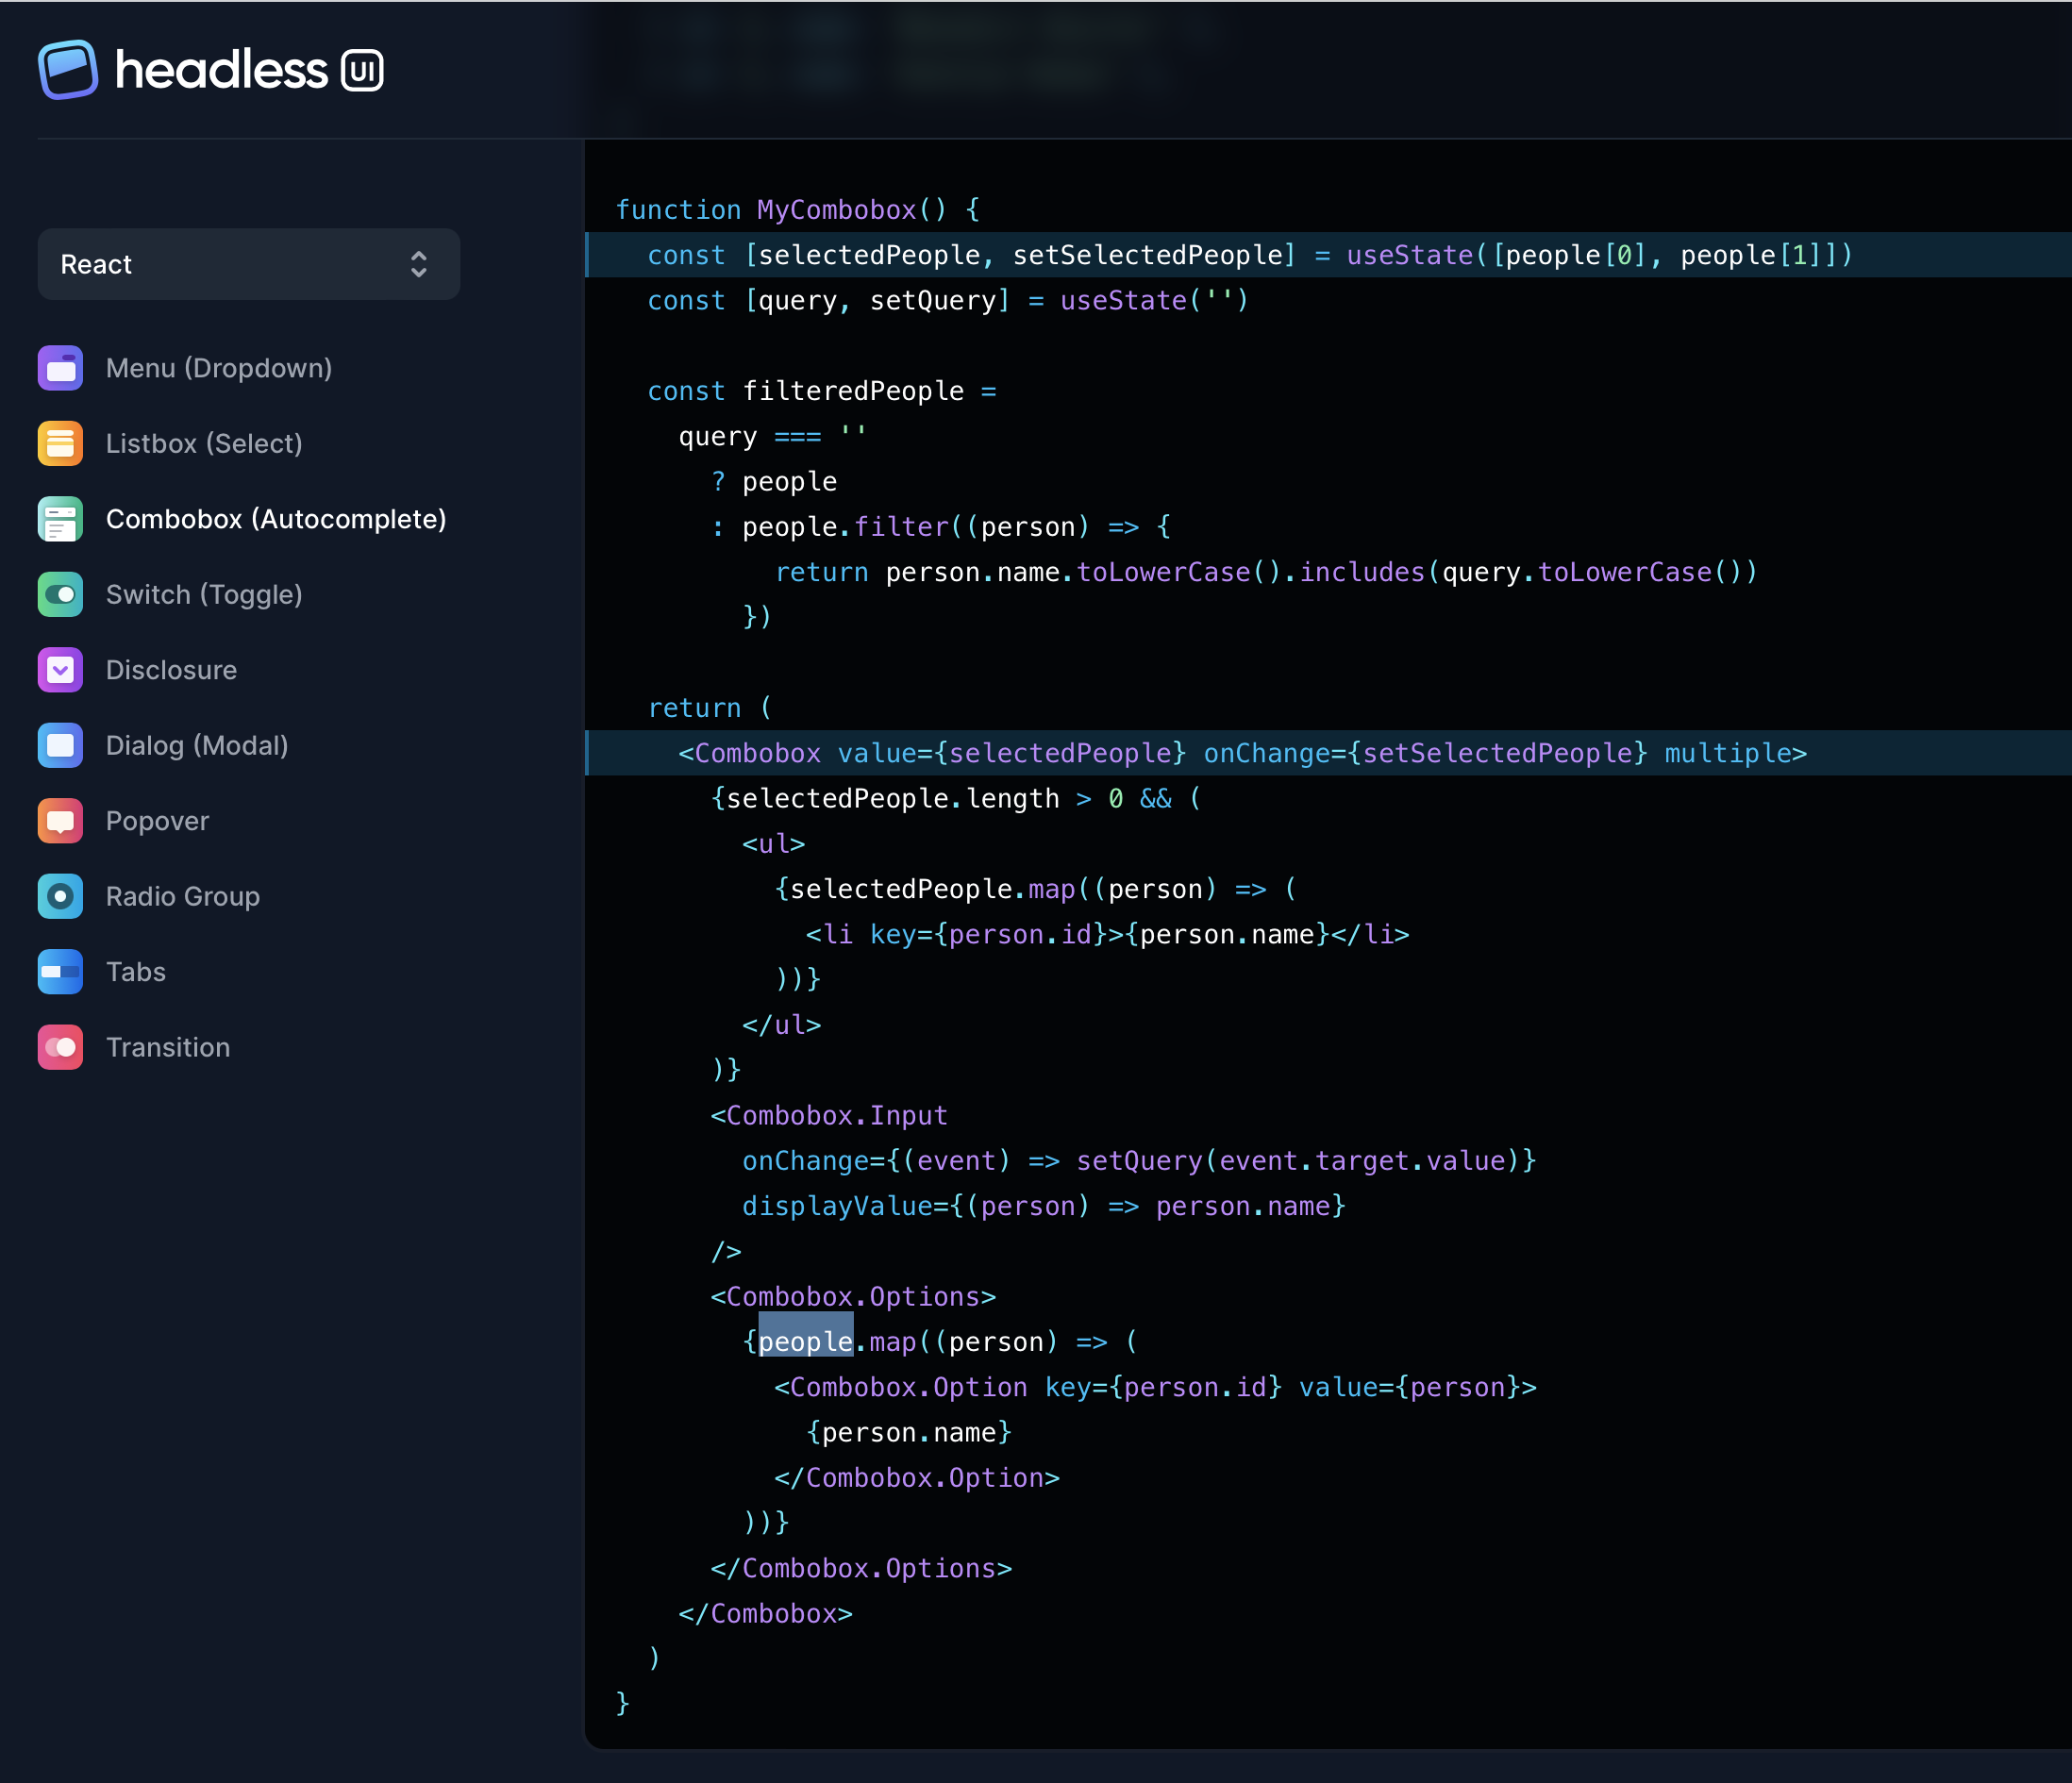The image size is (2072, 1783).
Task: Navigate to the Combobox (Autocomplete) page
Action: (277, 519)
